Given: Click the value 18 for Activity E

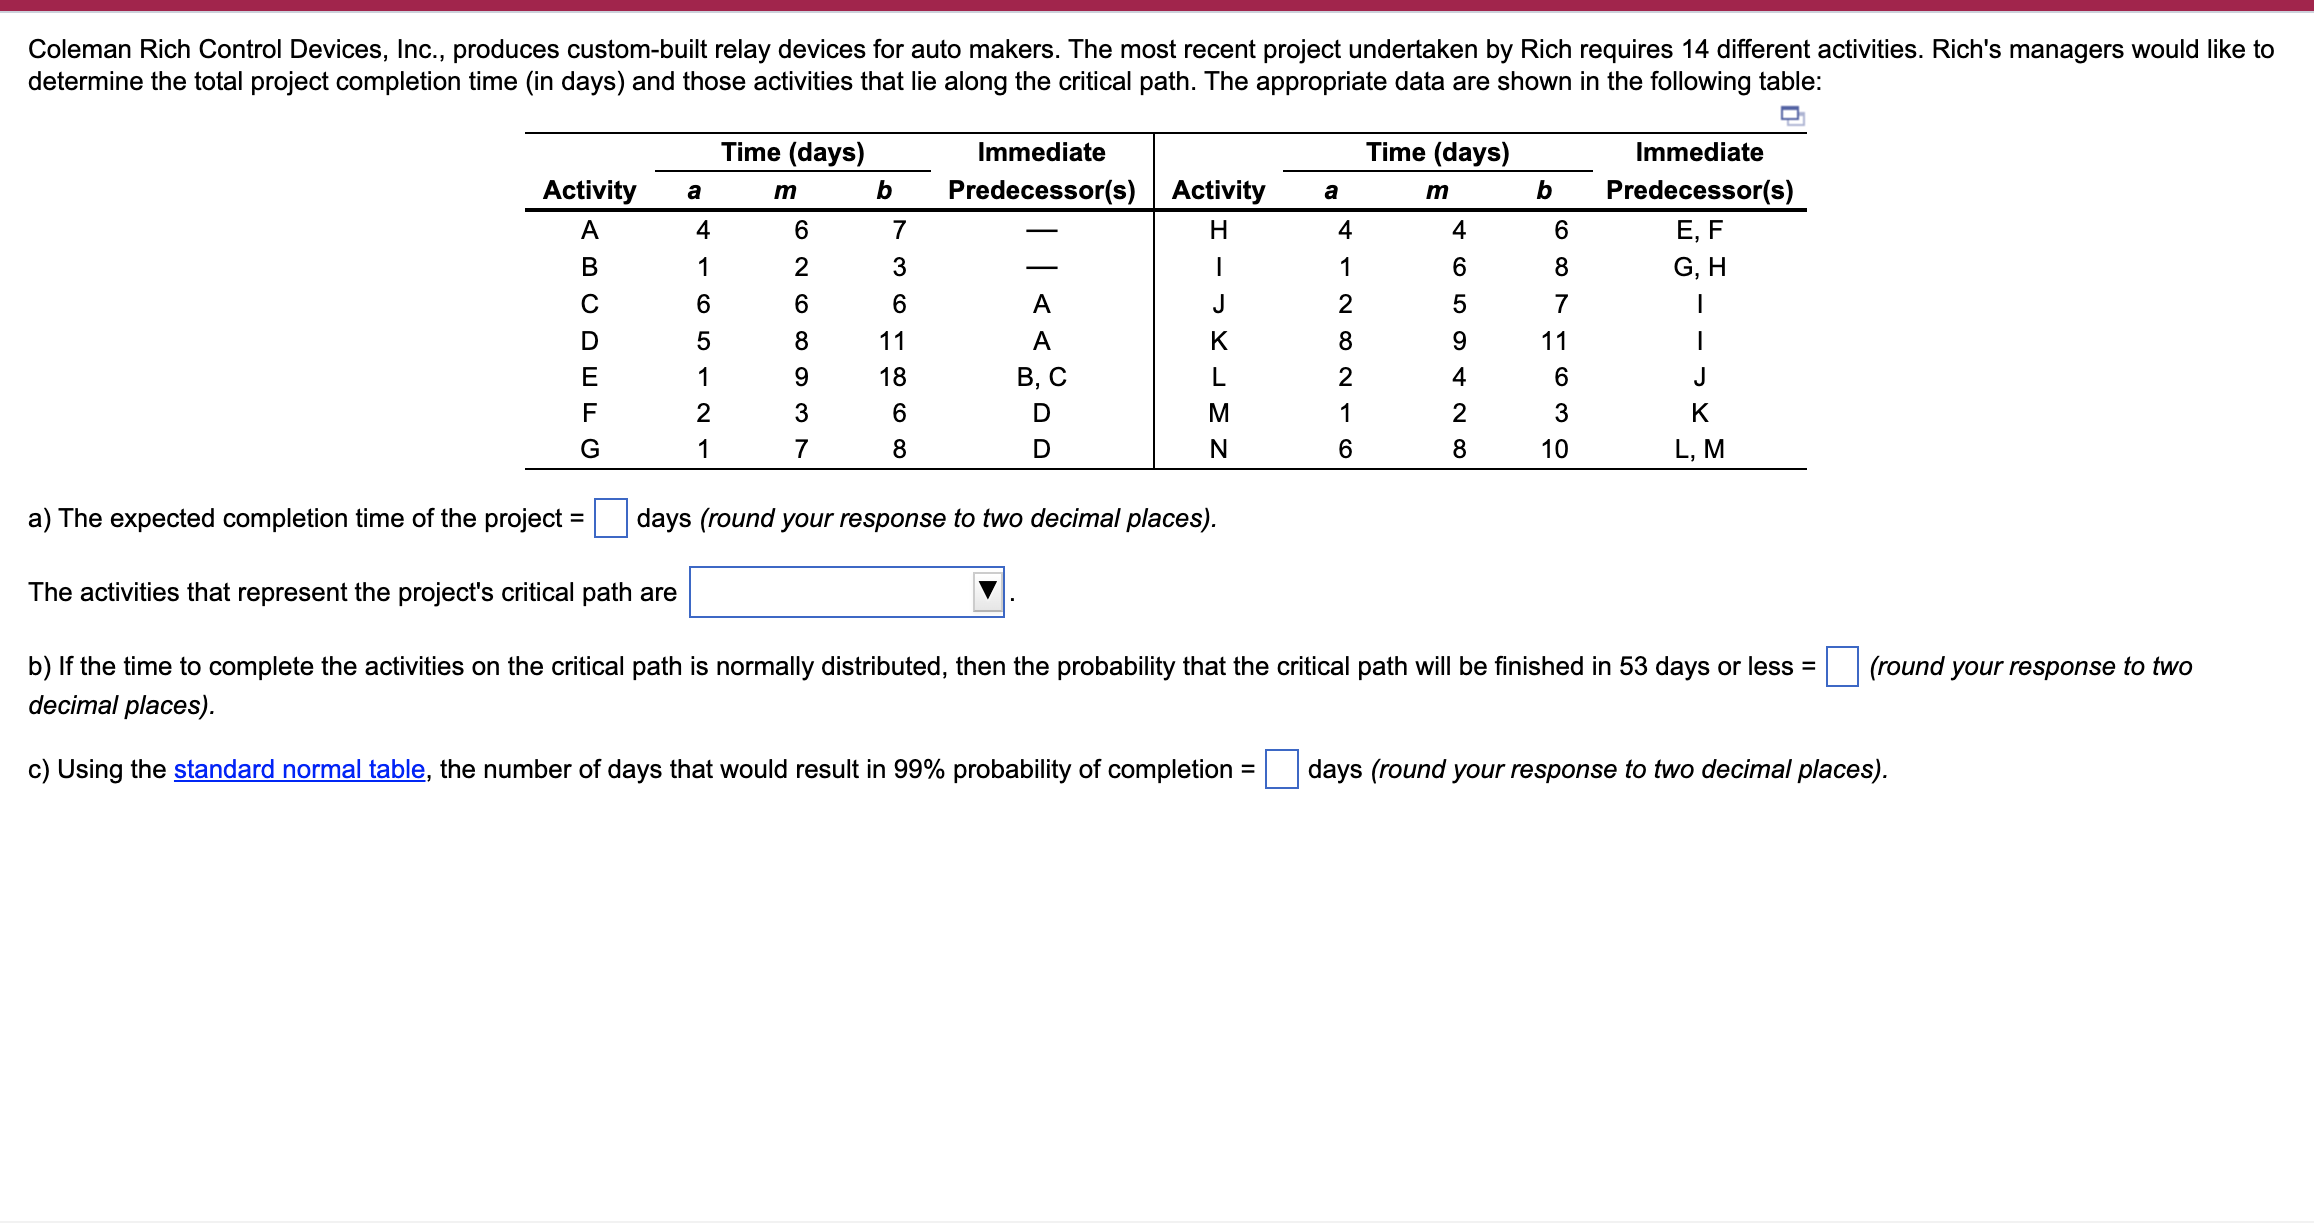Looking at the screenshot, I should (x=892, y=375).
